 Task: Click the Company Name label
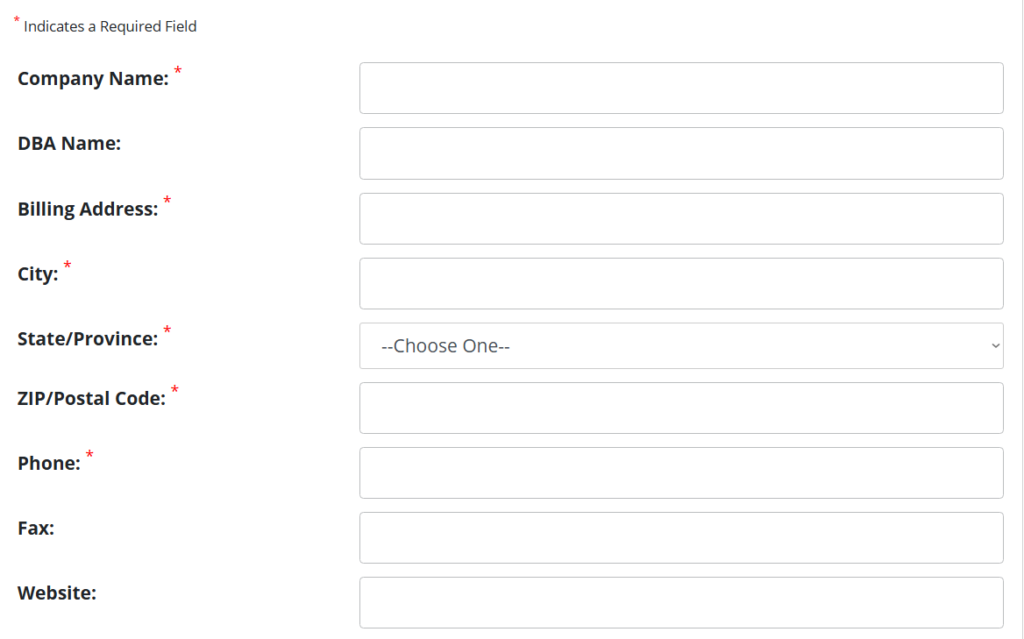click(94, 78)
